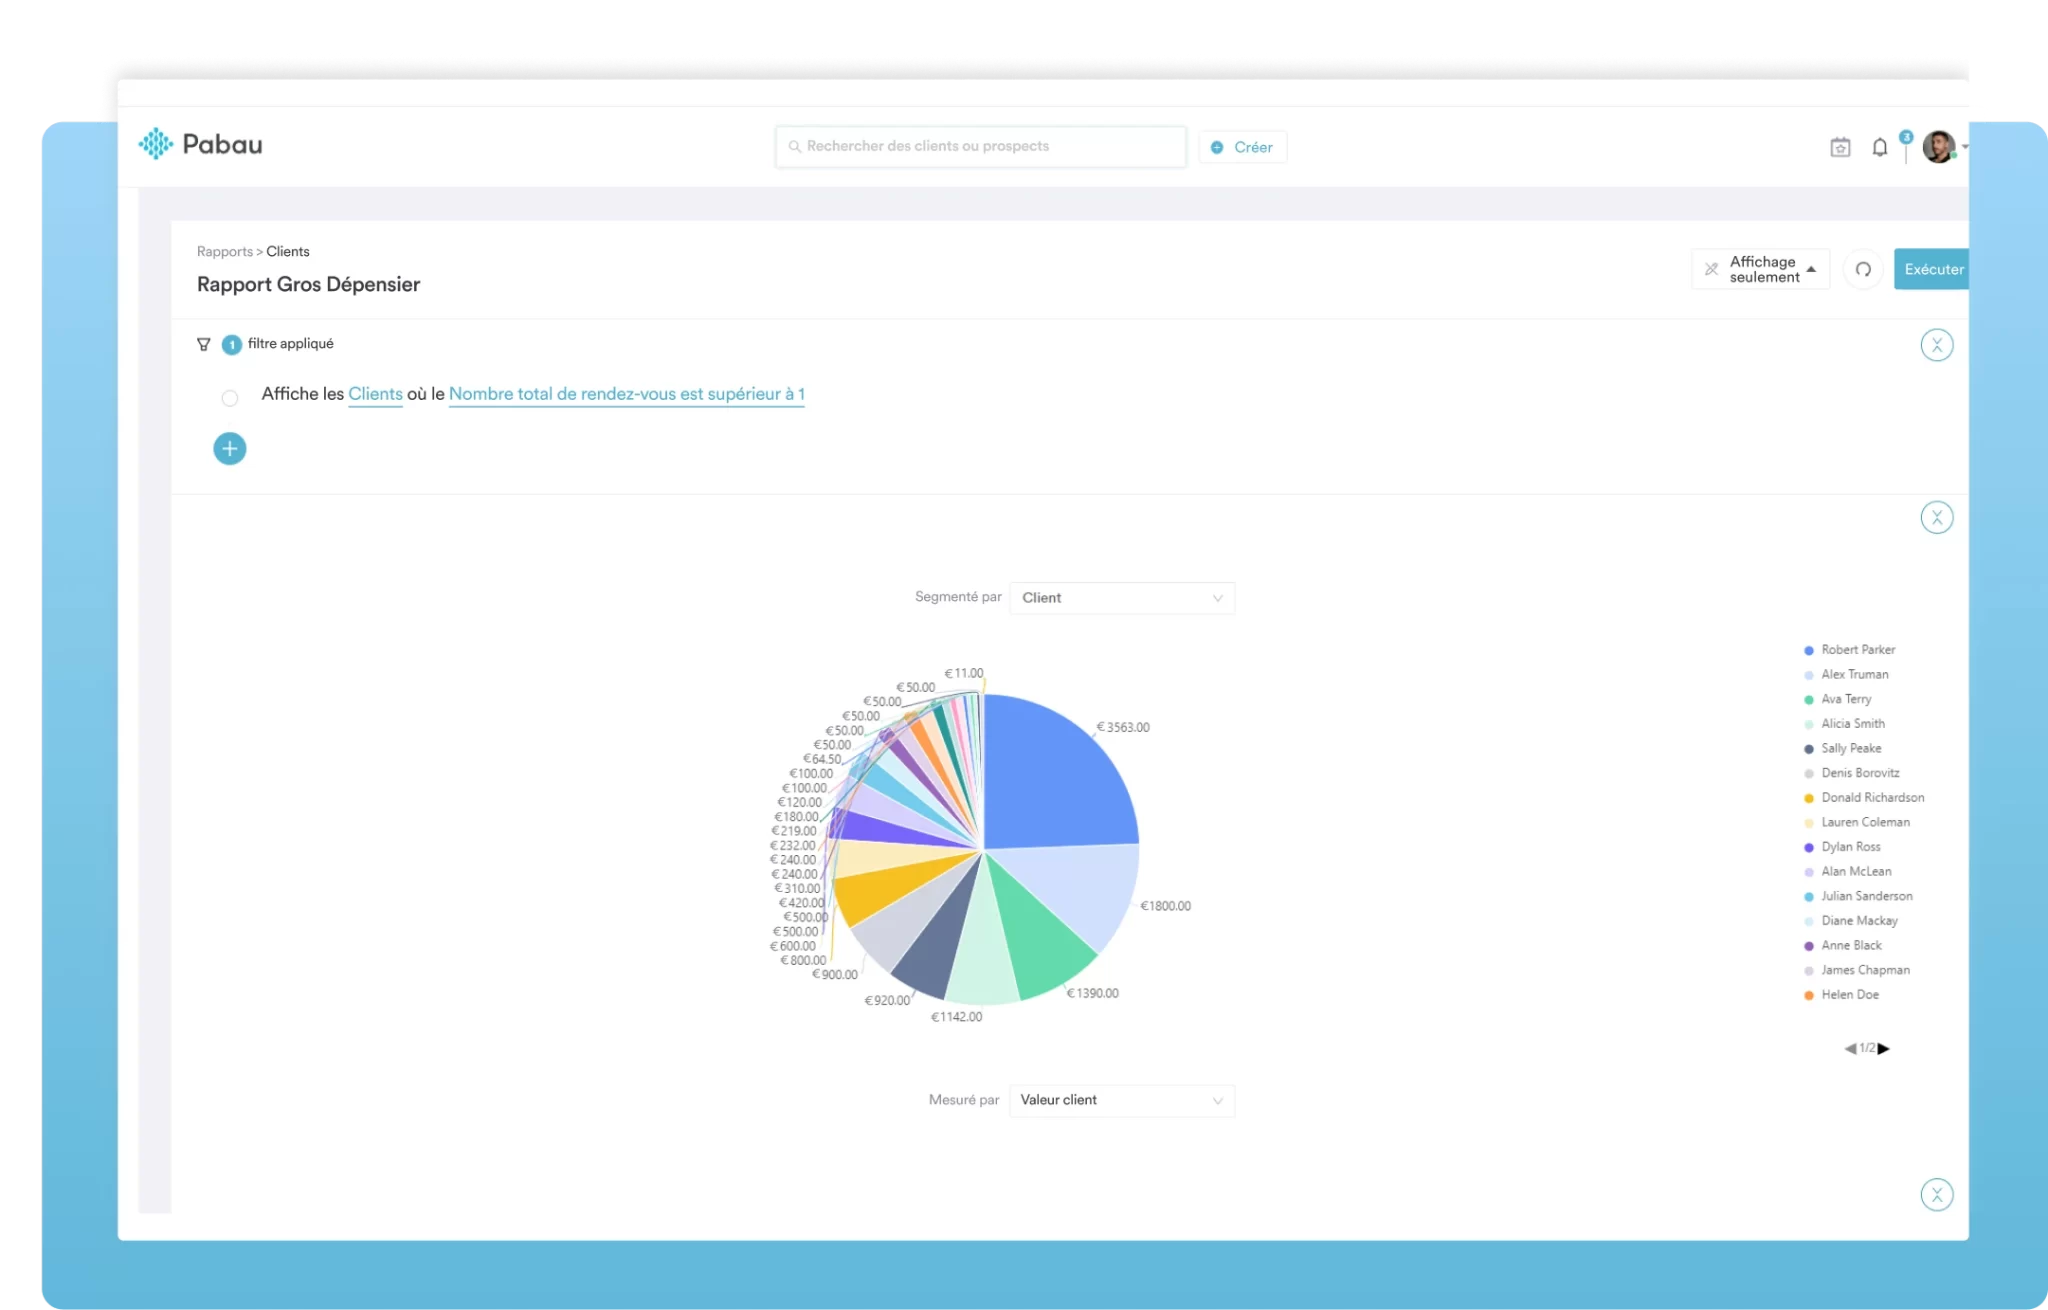Screen dimensions: 2048x1310
Task: Open the notifications bell icon
Action: [x=1880, y=147]
